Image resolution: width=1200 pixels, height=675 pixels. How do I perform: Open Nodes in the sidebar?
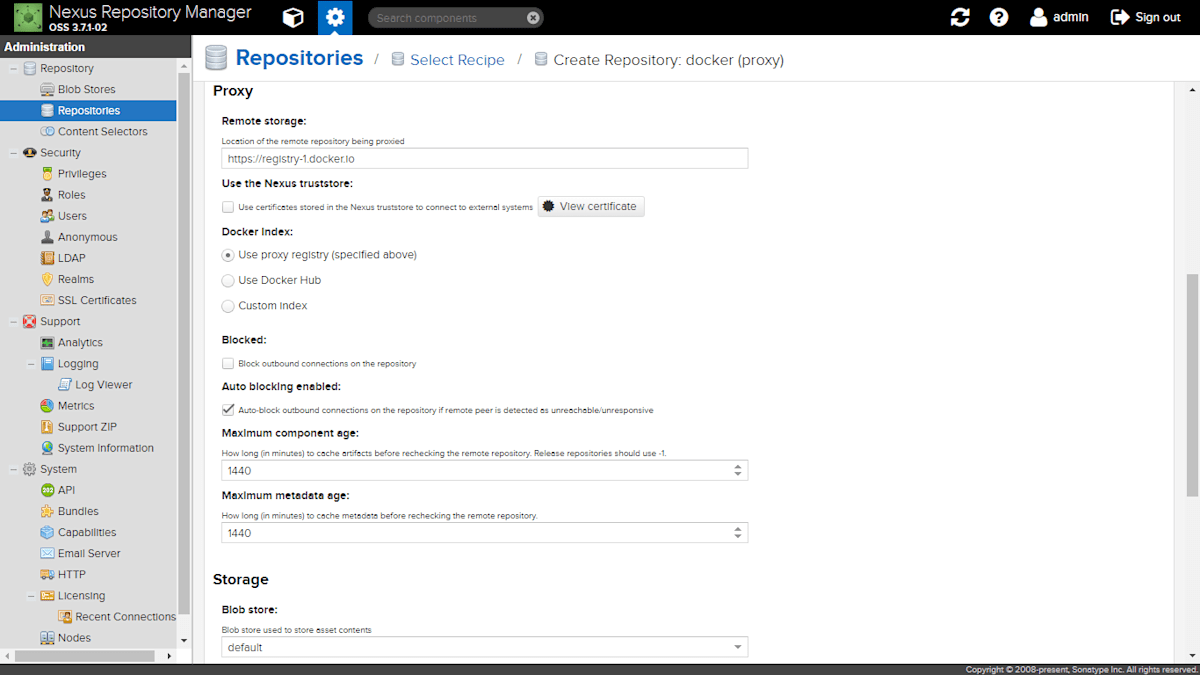74,638
